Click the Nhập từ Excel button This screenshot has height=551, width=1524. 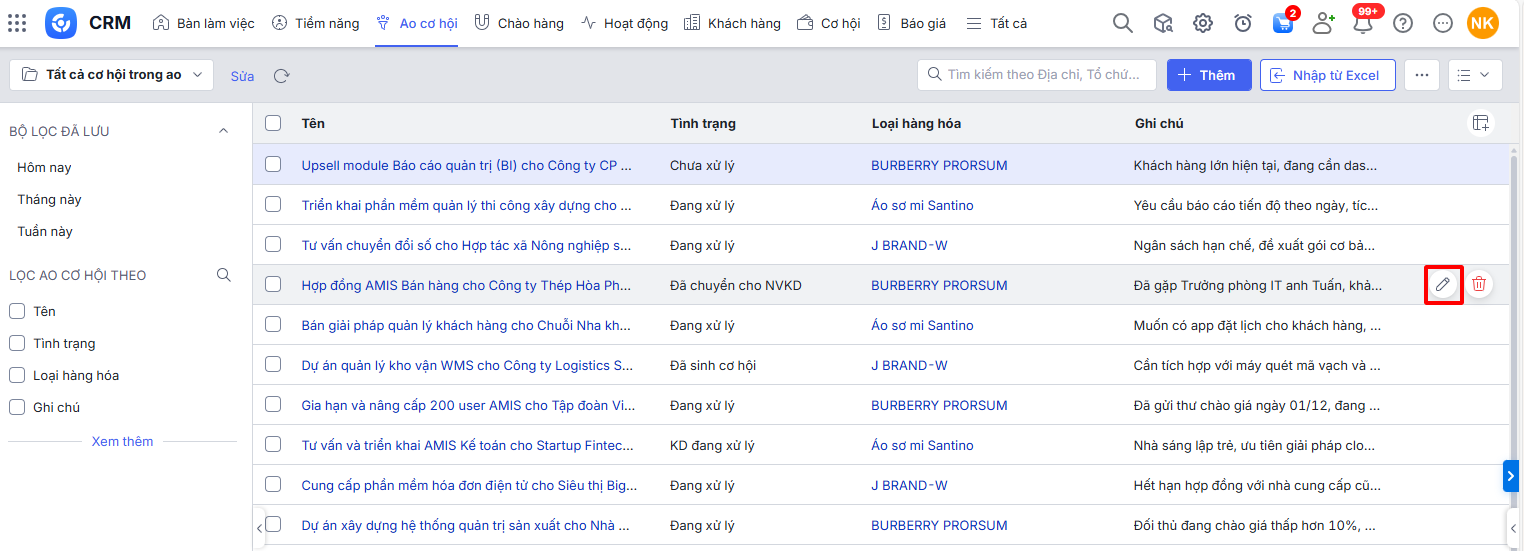1327,75
